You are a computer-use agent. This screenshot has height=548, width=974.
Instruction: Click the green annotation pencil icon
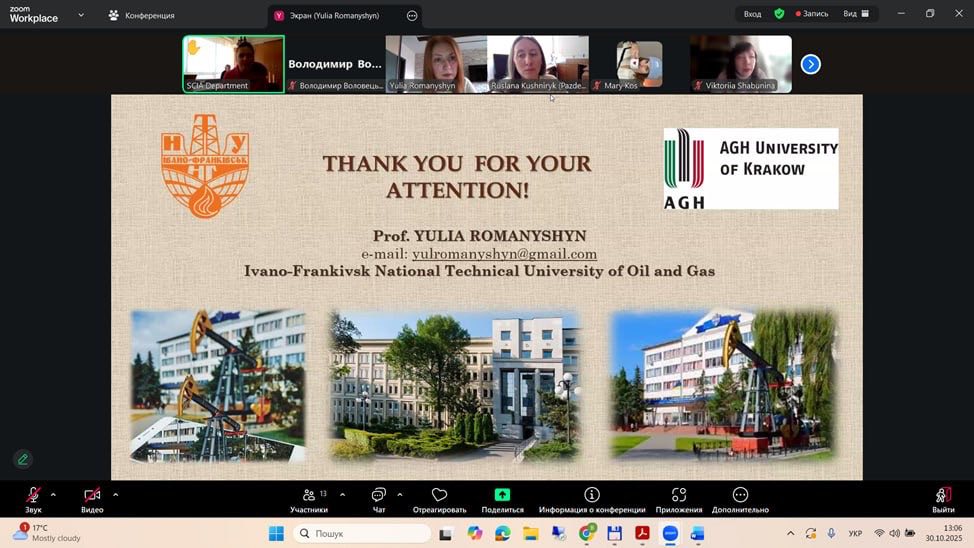tap(22, 459)
